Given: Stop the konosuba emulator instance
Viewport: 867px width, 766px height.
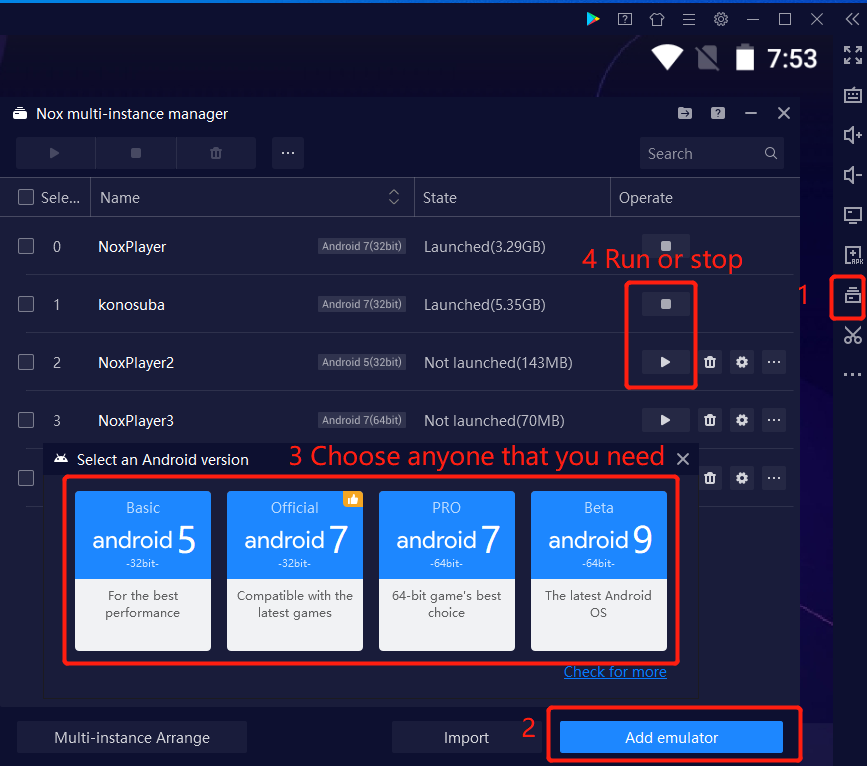Looking at the screenshot, I should 666,304.
